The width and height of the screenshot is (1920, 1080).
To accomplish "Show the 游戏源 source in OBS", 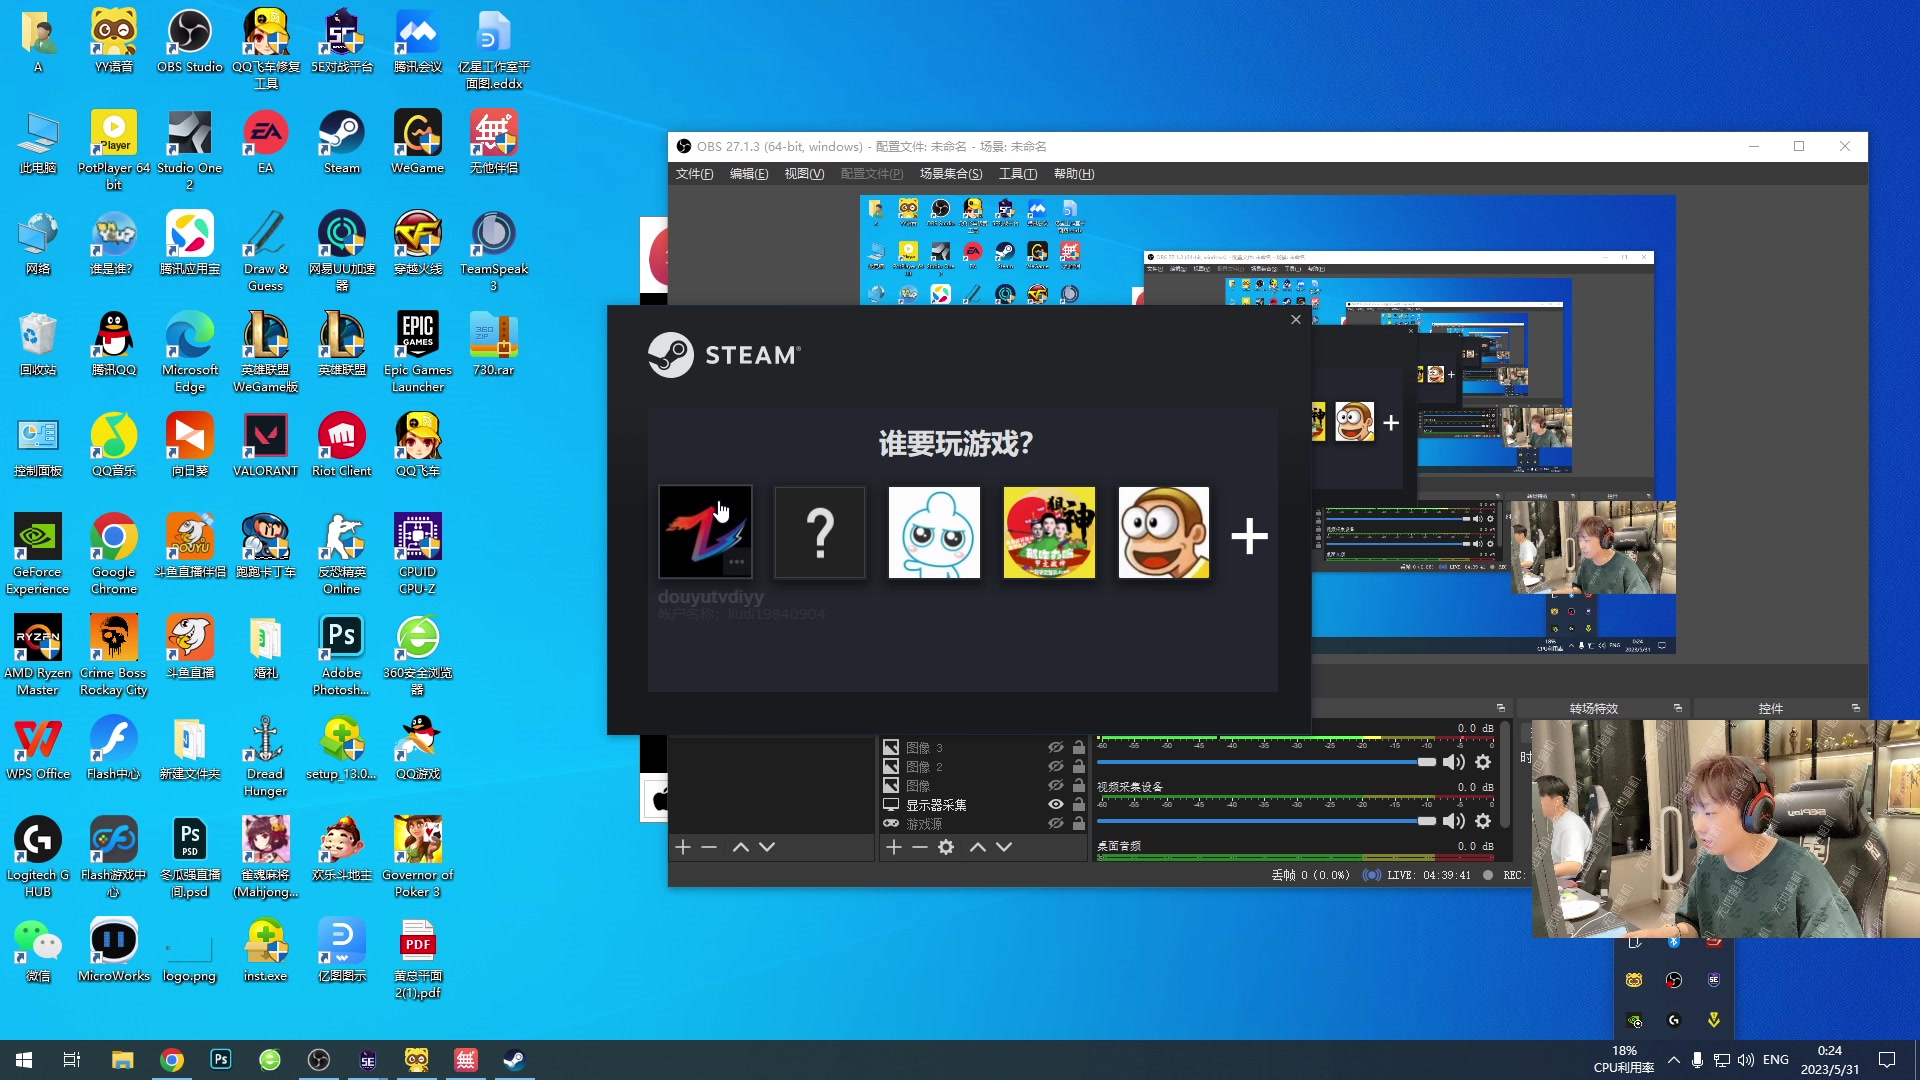I will click(1055, 823).
